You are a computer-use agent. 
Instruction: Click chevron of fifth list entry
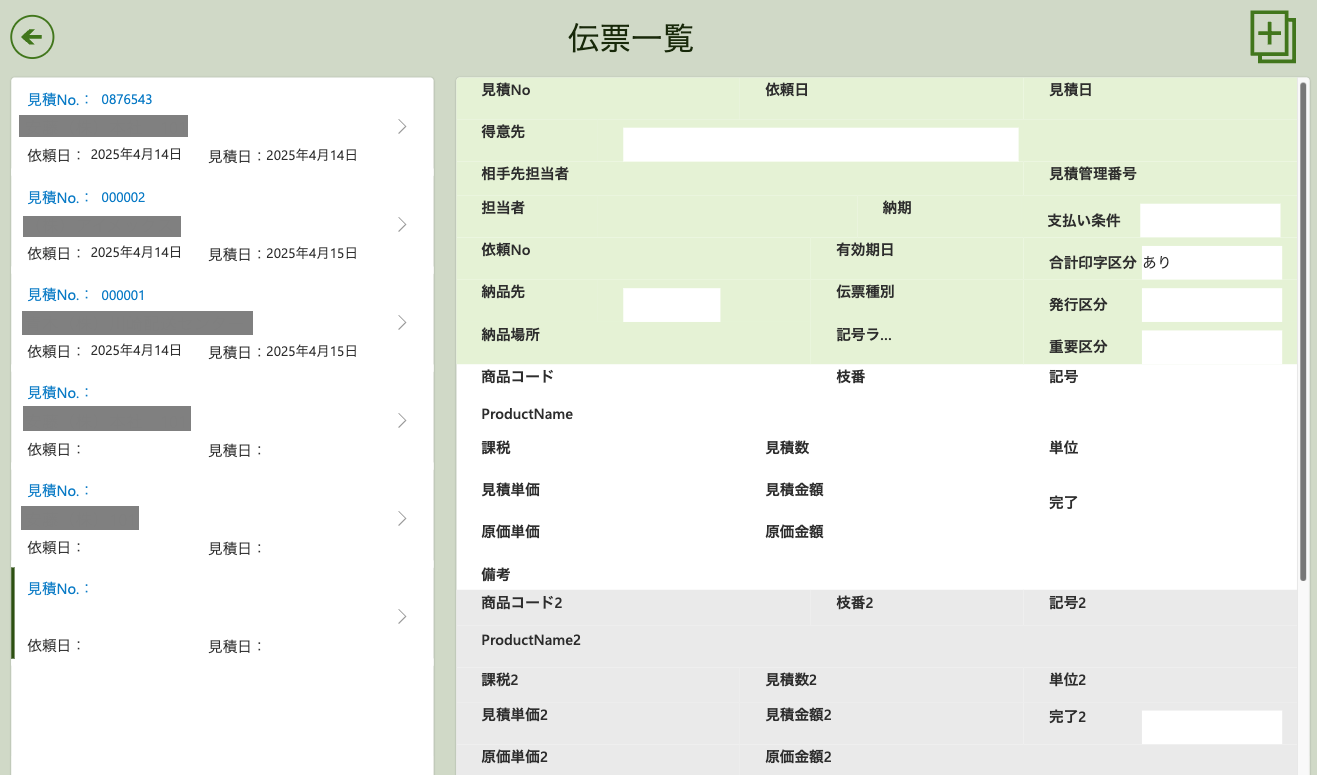click(402, 518)
